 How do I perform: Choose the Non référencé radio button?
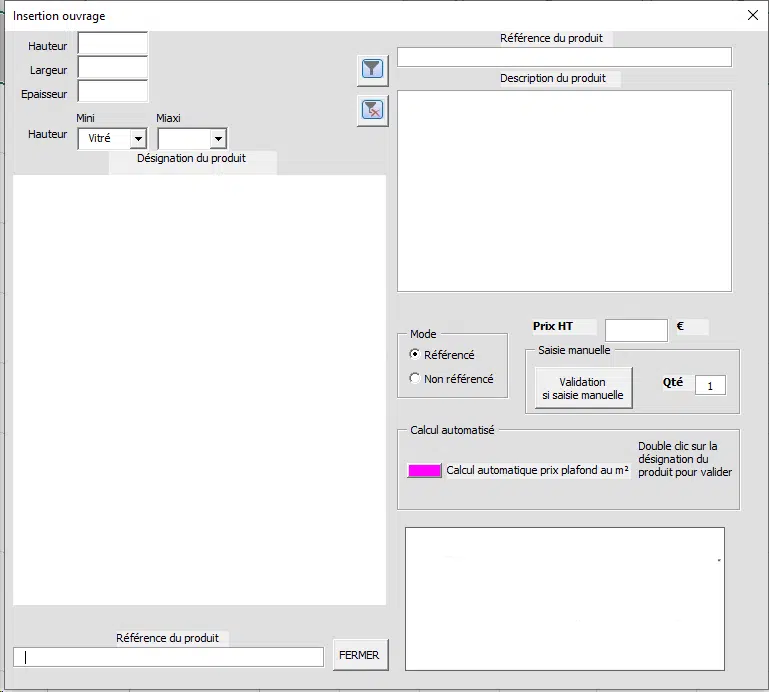416,379
